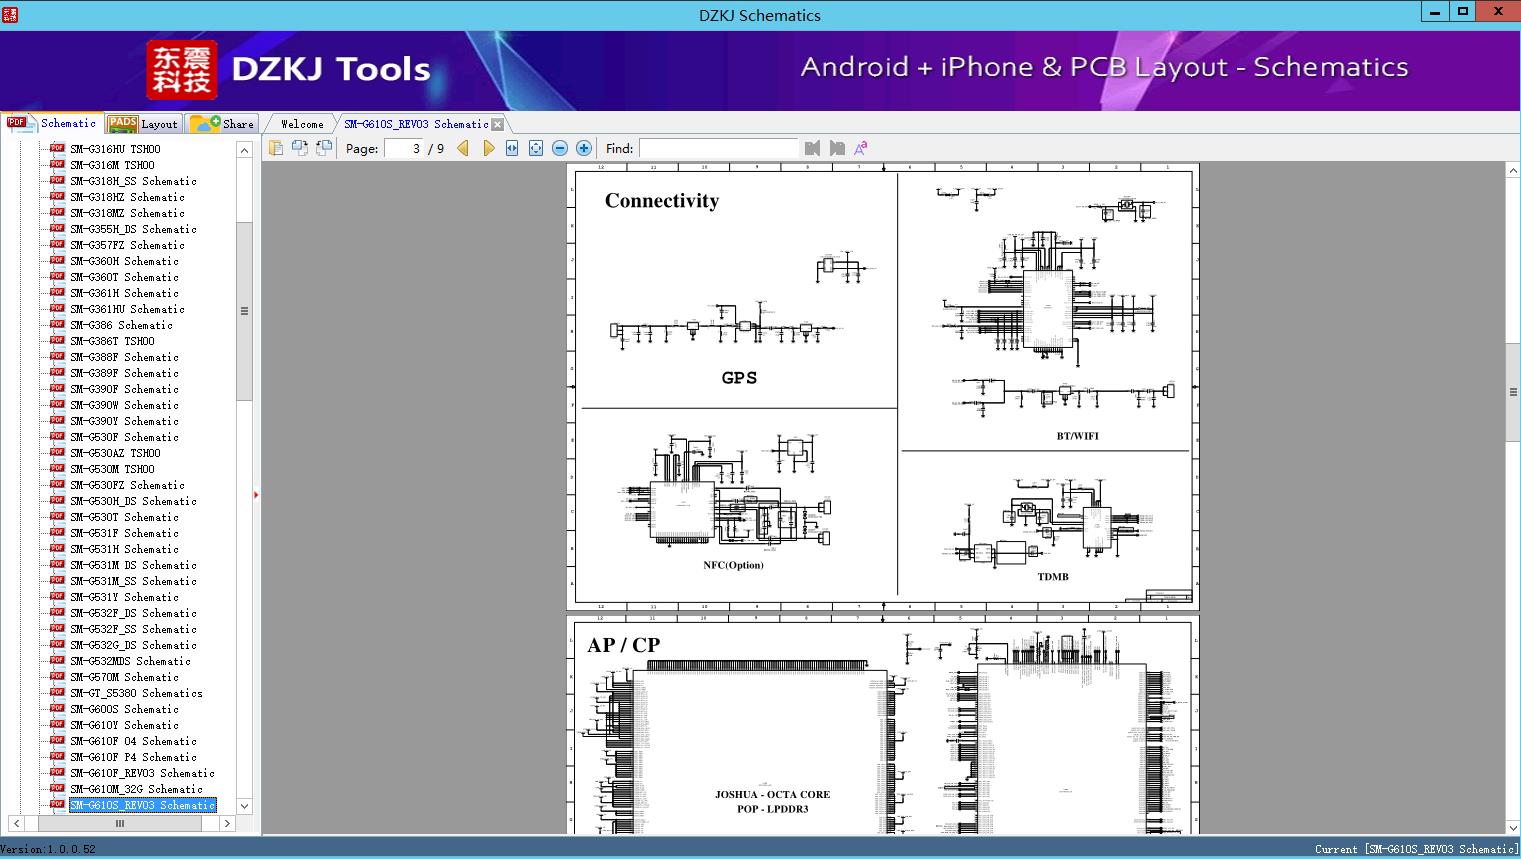Screen dimensions: 1521x859
Task: Open SM-G316HU TSHOO in the tree
Action: click(115, 149)
